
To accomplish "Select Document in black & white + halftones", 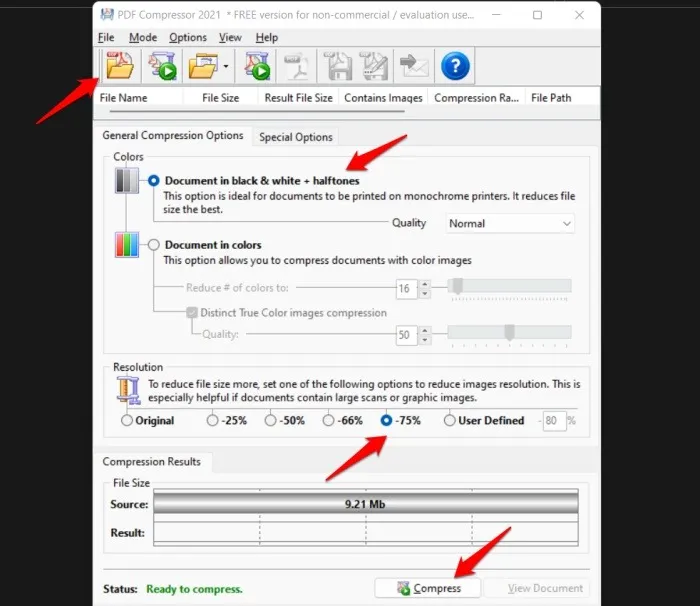I will coord(154,181).
